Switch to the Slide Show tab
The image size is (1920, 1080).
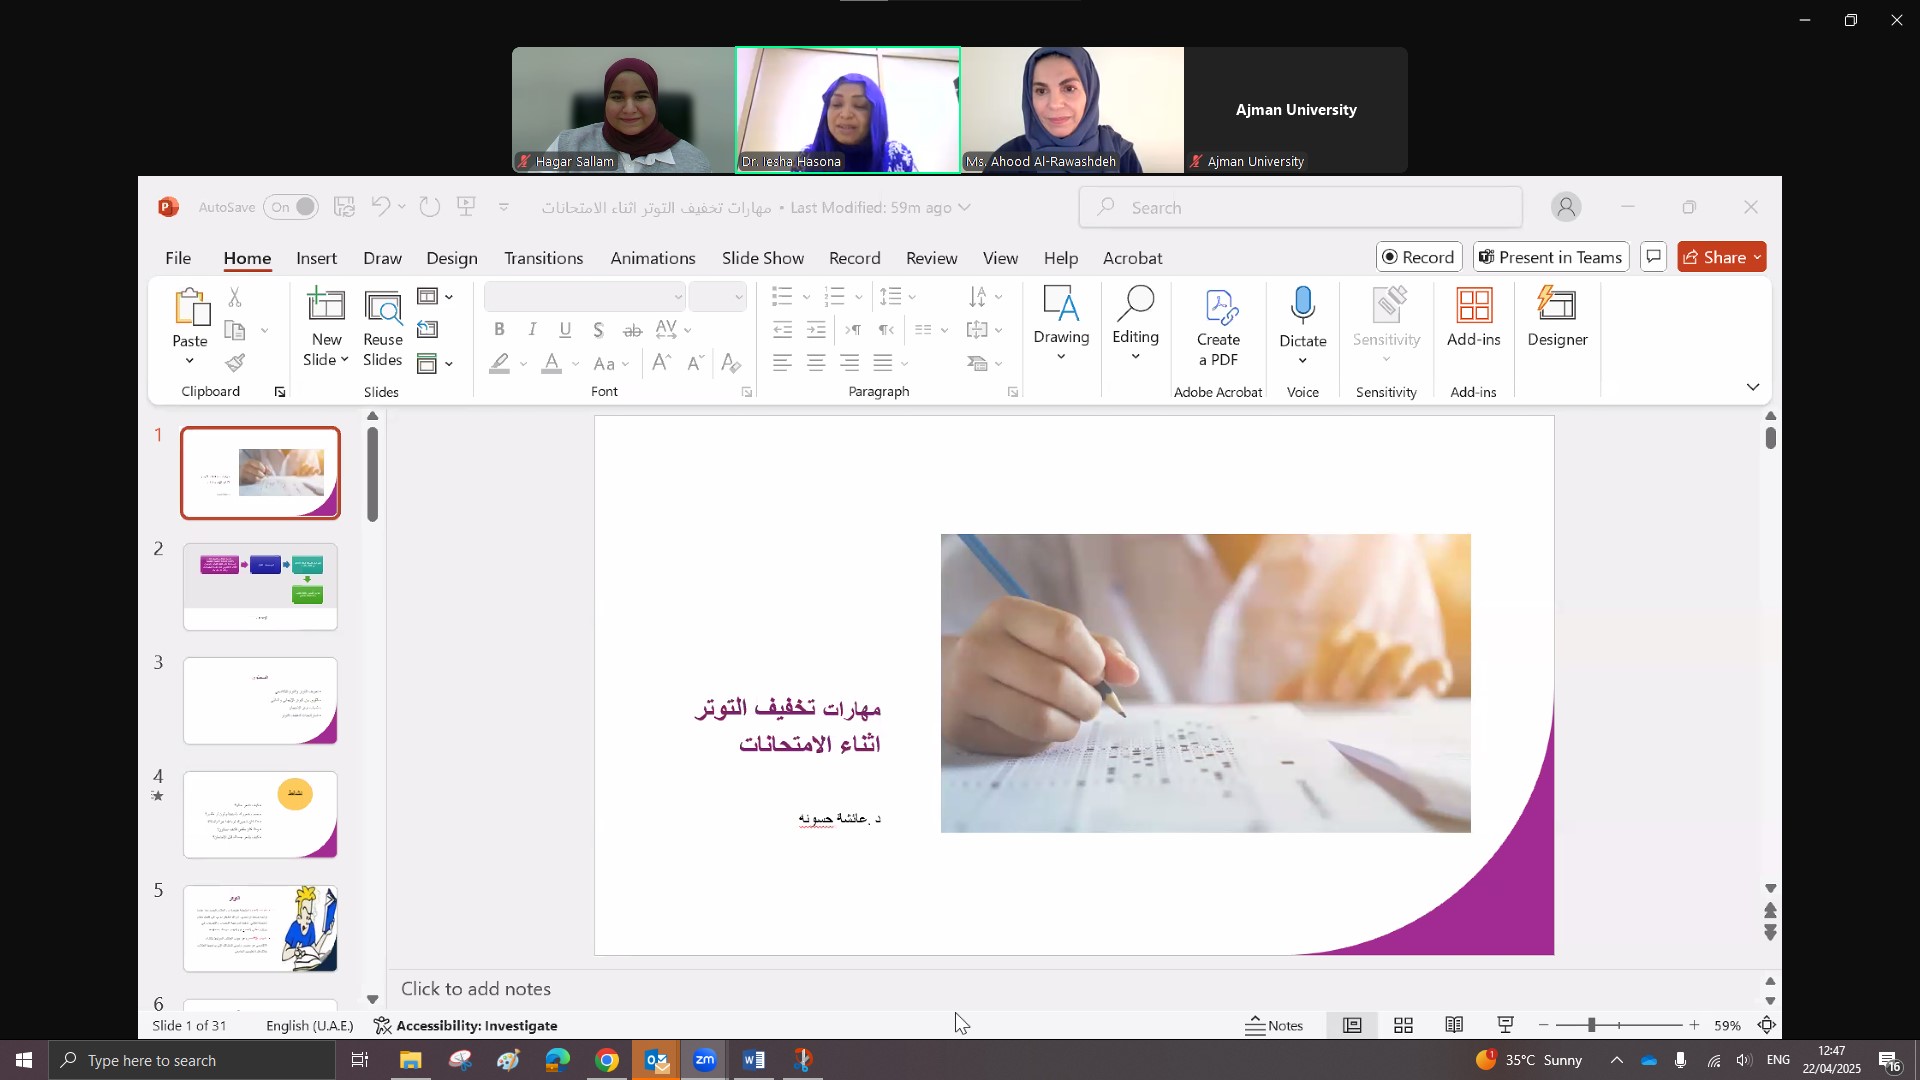pos(762,258)
